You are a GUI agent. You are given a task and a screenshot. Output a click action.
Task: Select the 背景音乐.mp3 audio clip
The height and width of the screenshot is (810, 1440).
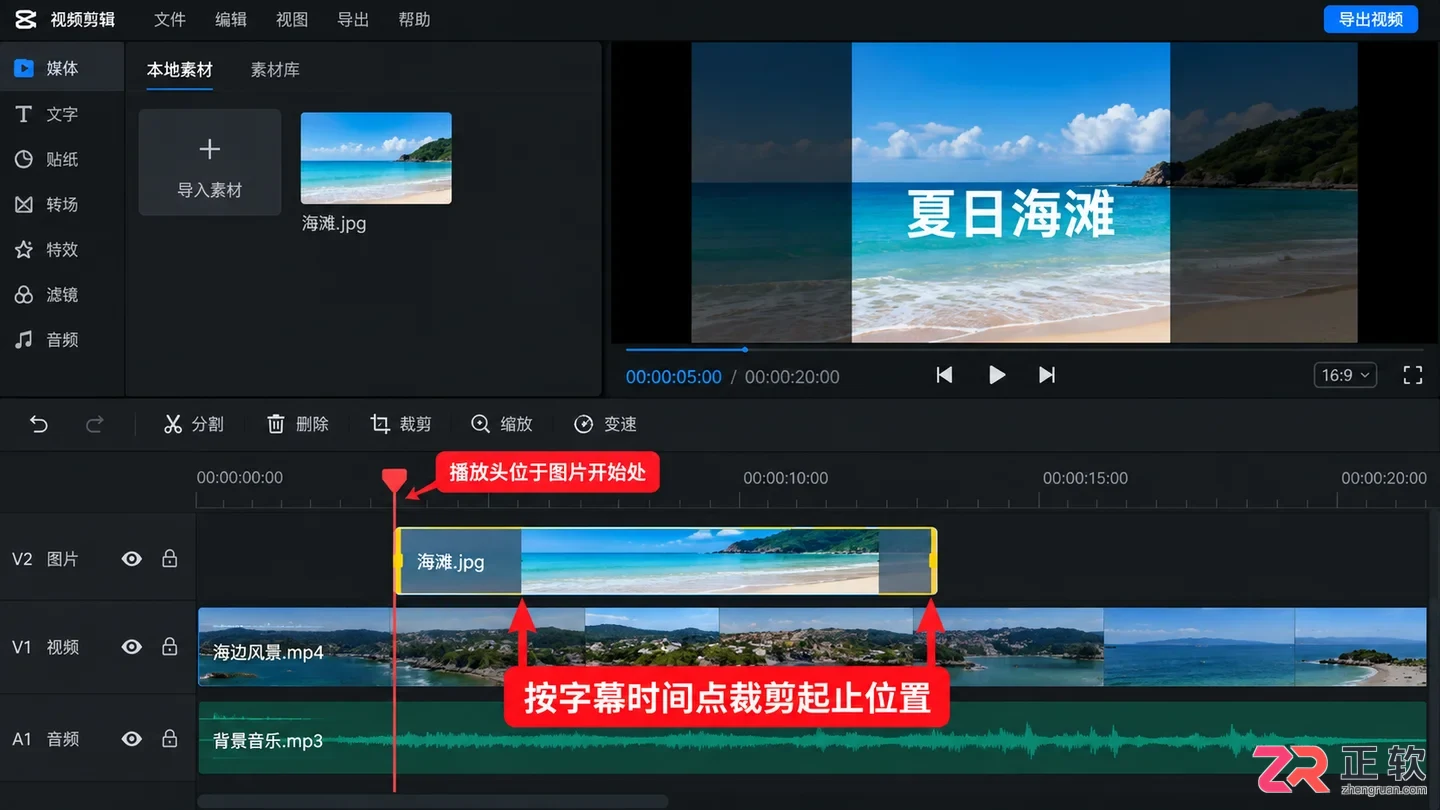pyautogui.click(x=812, y=738)
